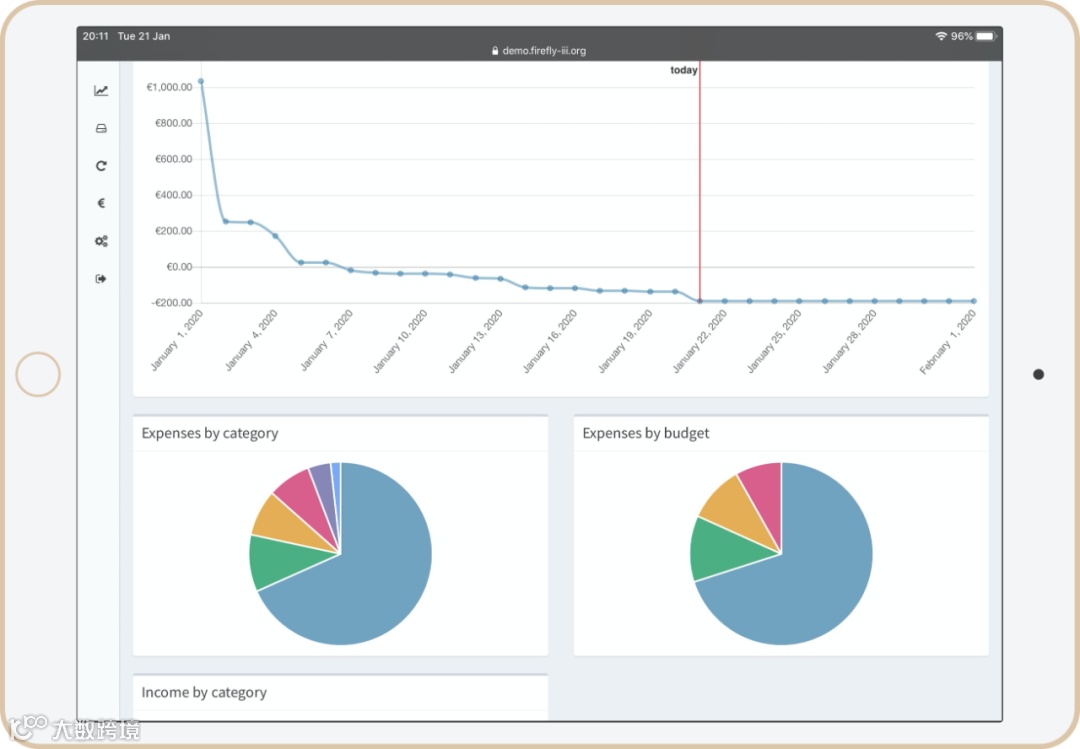1080x749 pixels.
Task: Tap the Wi-Fi status icon
Action: coord(941,36)
